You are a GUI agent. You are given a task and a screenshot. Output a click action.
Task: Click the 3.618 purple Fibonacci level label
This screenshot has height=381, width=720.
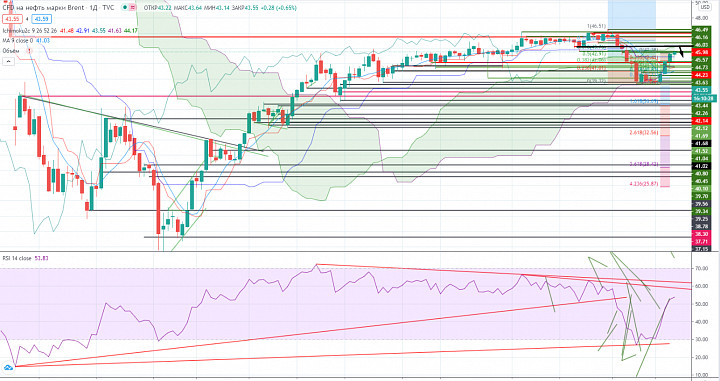coord(644,164)
